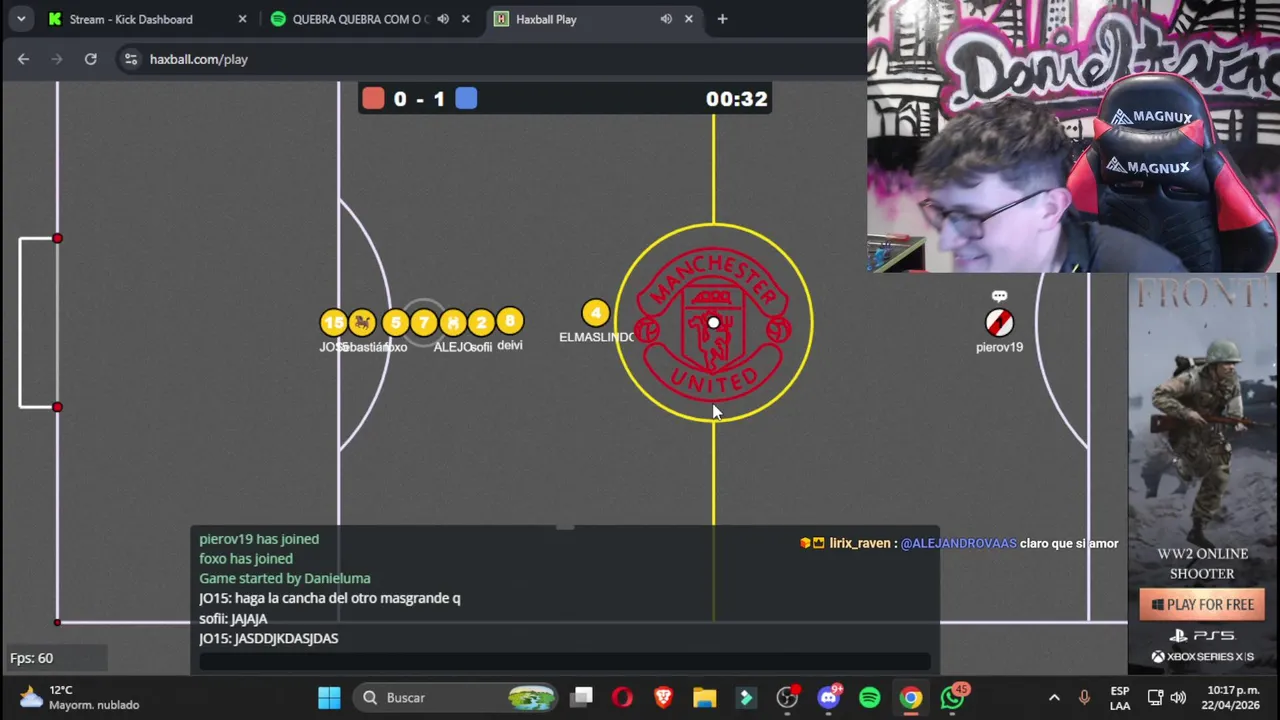Click player disc labeled ALEJO
The image size is (1280, 720).
tap(453, 322)
